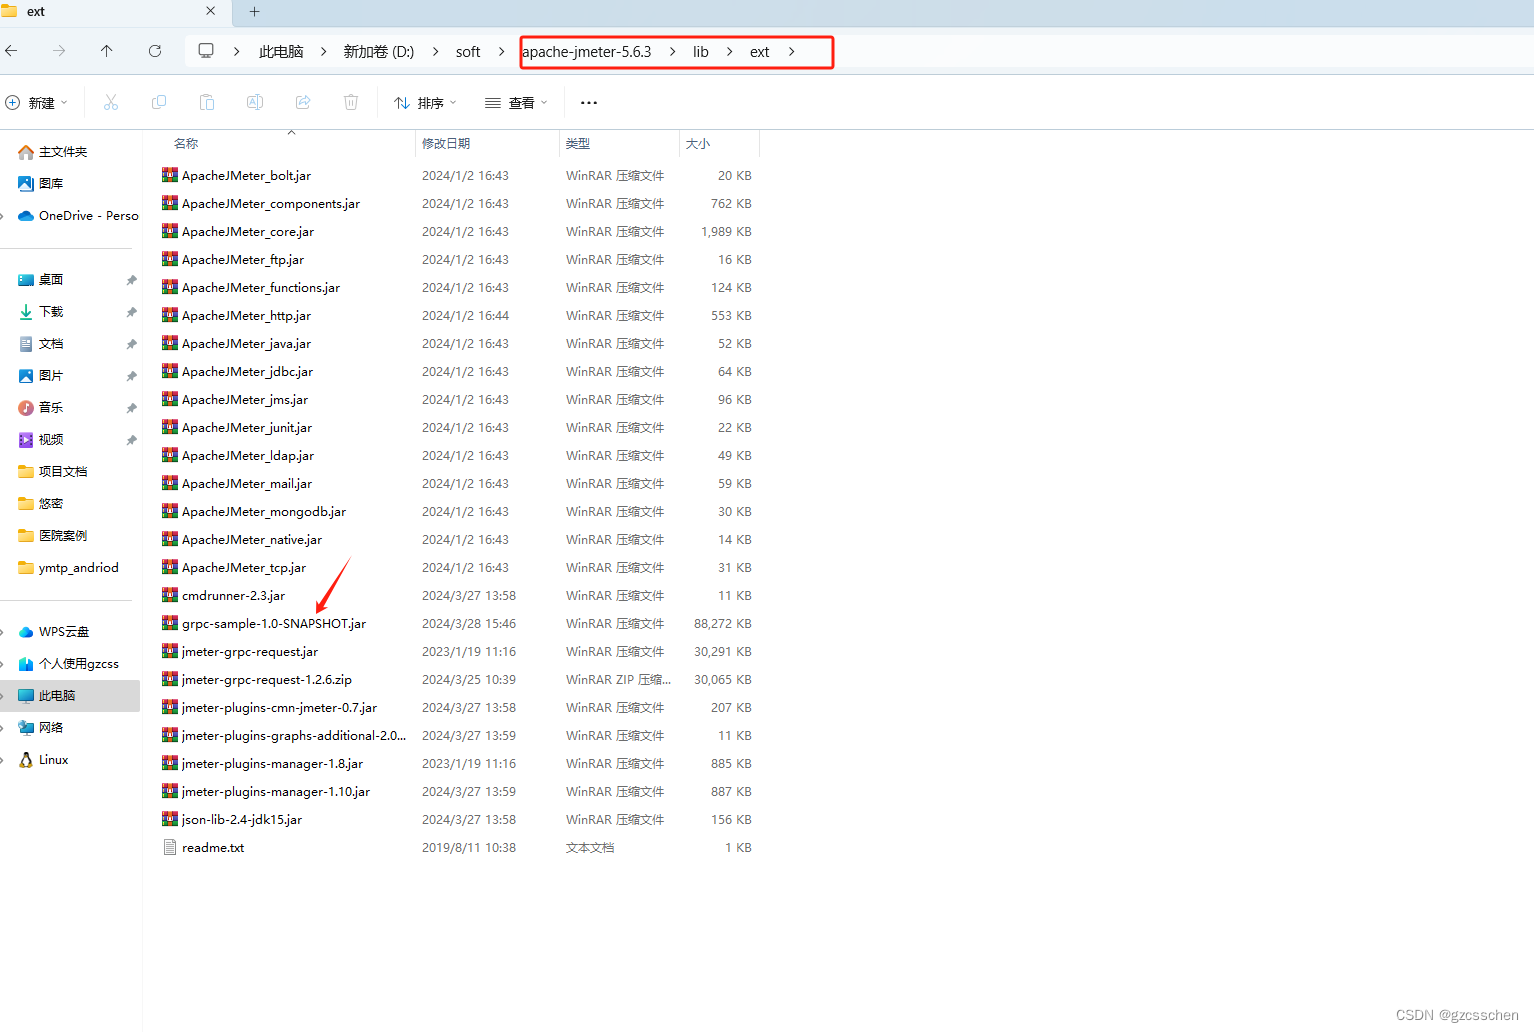Select soft in the breadcrumb
The image size is (1534, 1032).
(x=468, y=52)
